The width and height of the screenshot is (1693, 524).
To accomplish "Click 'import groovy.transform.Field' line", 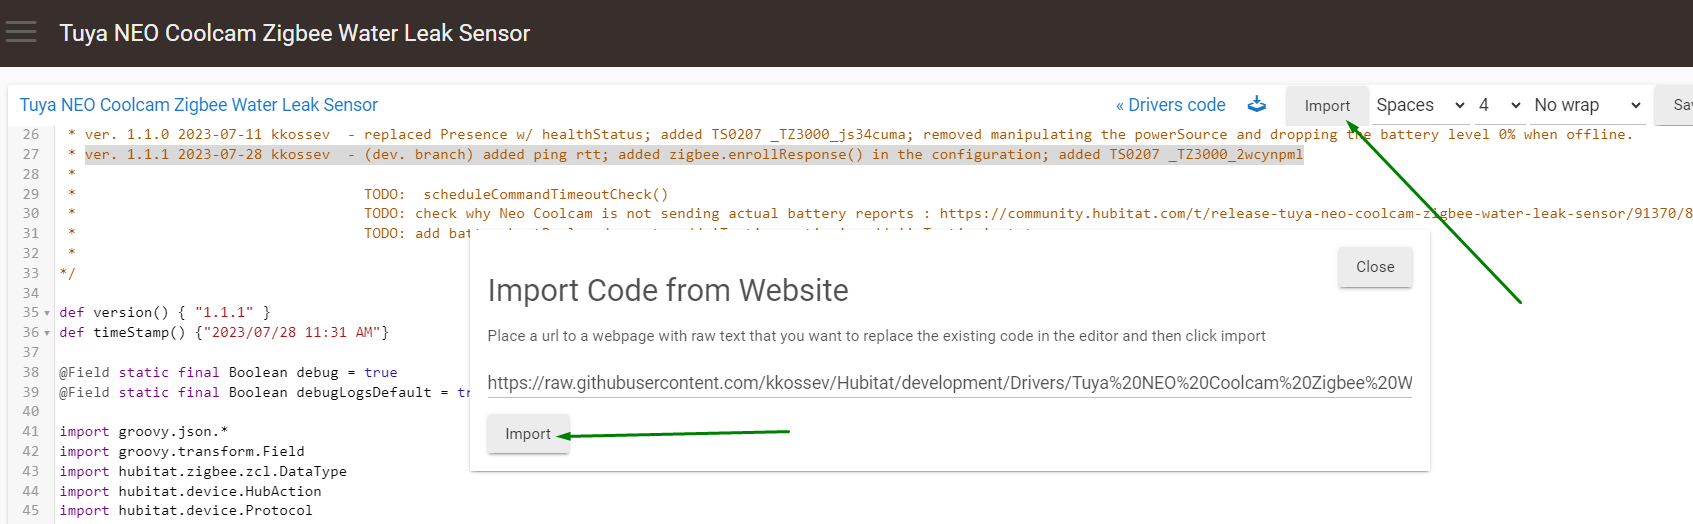I will pyautogui.click(x=182, y=451).
